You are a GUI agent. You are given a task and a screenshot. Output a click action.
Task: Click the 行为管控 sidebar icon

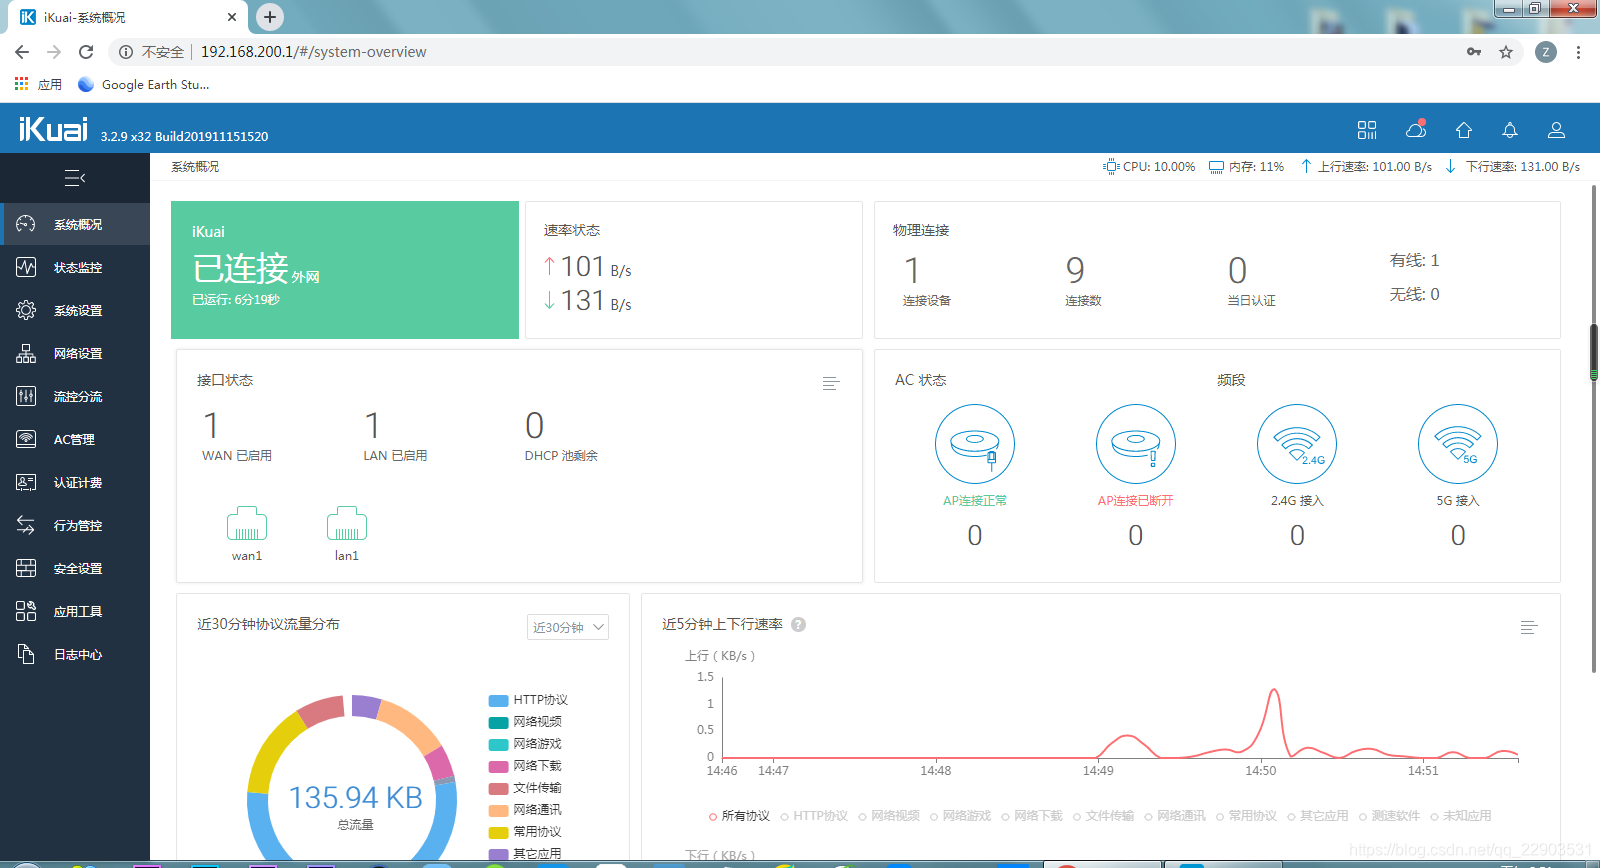(x=26, y=525)
